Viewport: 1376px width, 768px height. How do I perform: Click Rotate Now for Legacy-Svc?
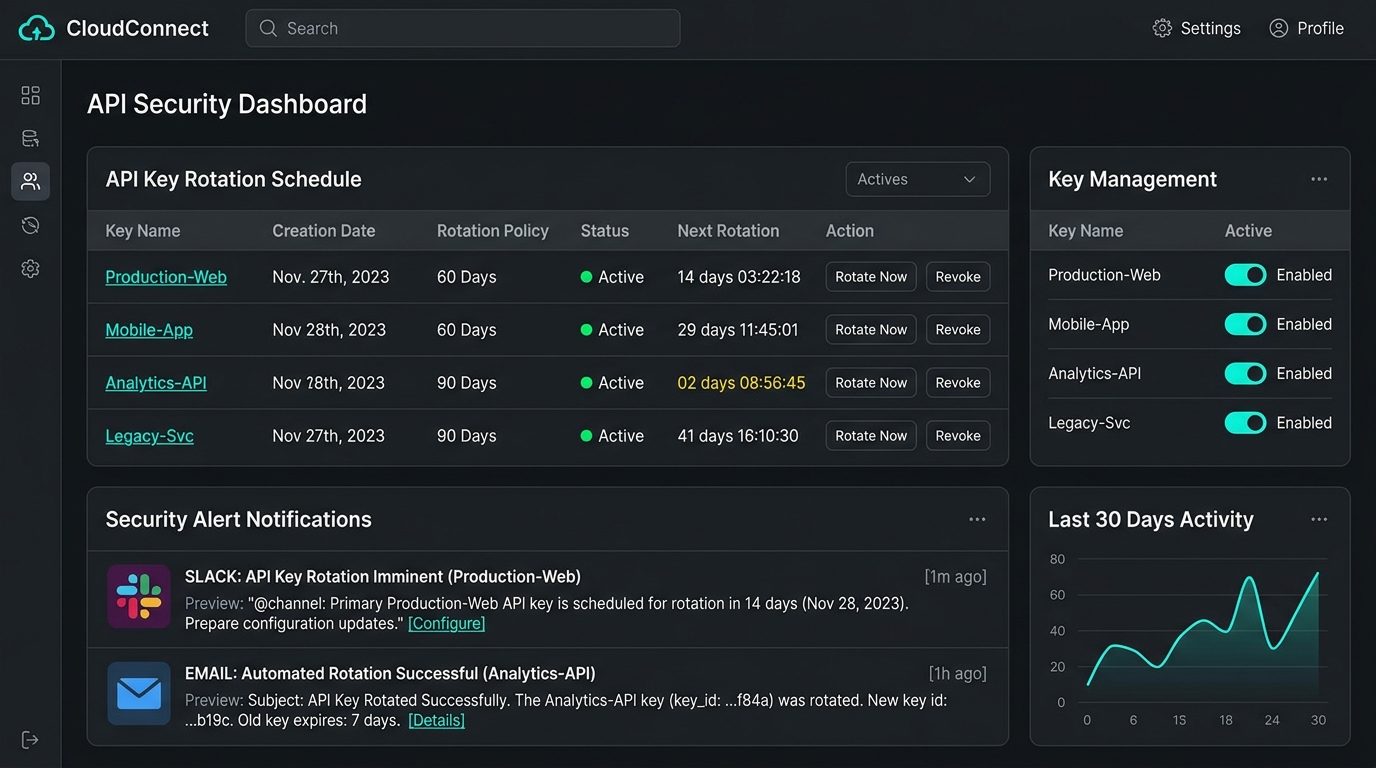point(871,436)
